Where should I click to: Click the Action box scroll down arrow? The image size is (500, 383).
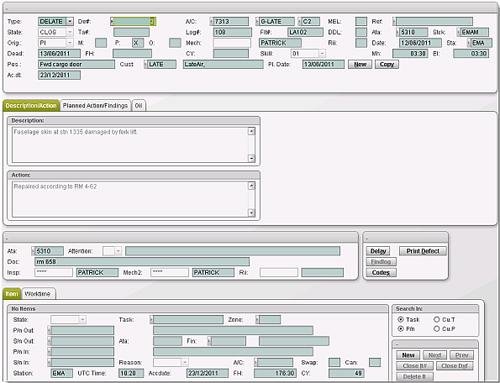coord(252,212)
